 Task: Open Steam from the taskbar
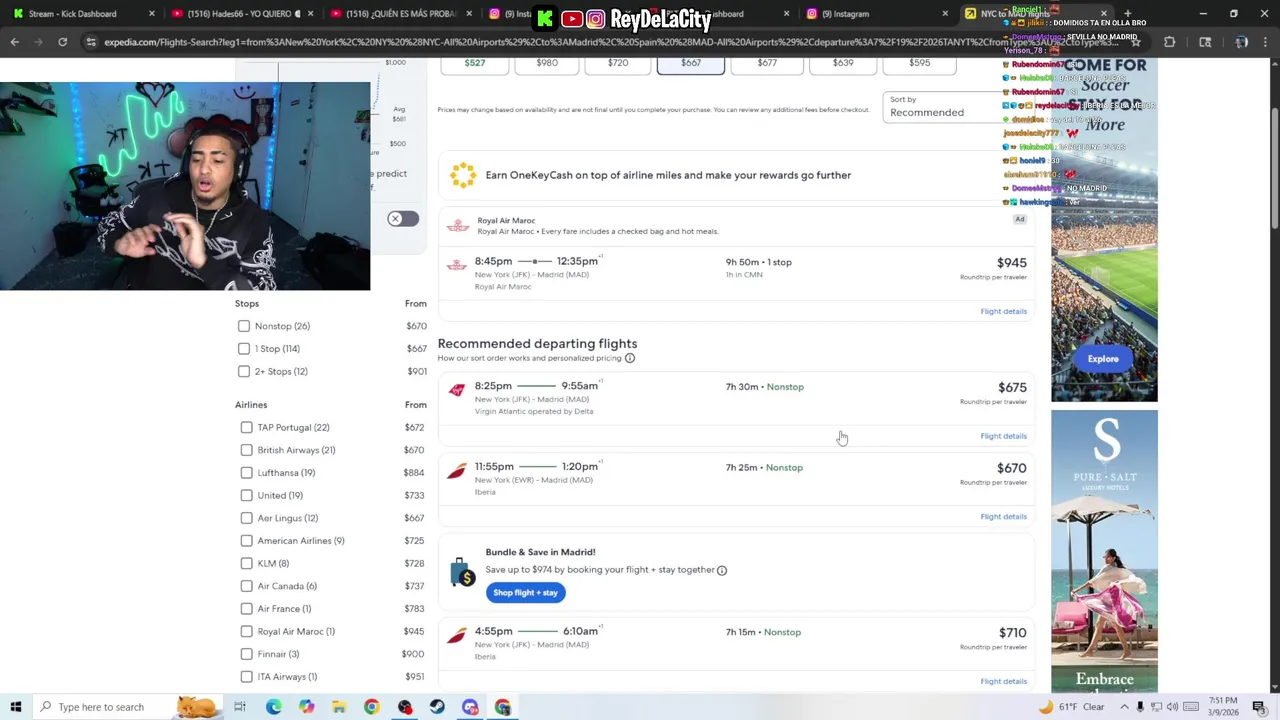click(437, 707)
